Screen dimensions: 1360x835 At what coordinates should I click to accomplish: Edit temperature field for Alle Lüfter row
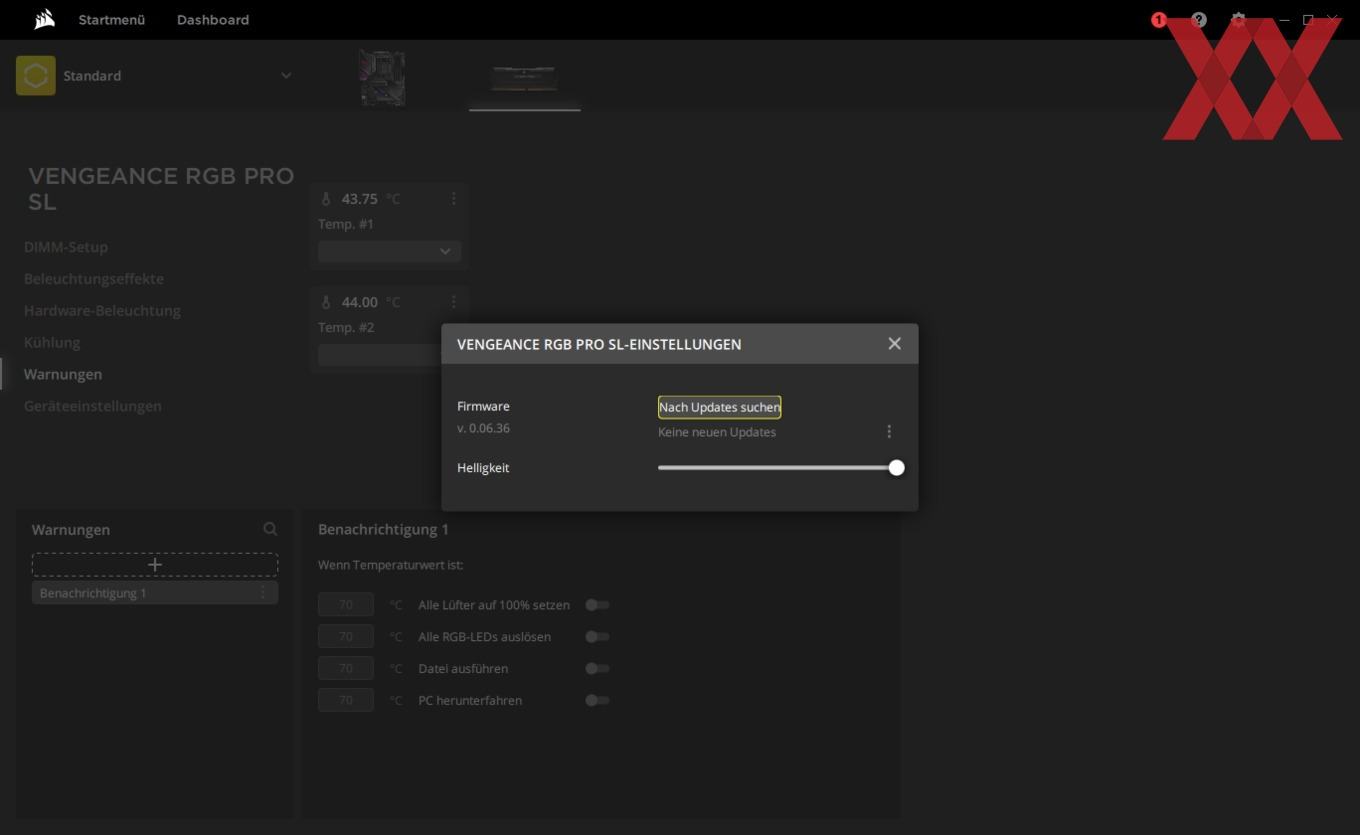pos(346,604)
